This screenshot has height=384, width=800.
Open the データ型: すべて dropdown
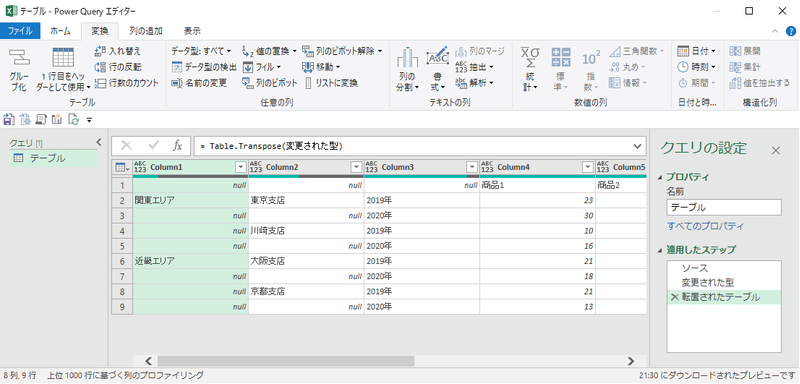coord(201,51)
